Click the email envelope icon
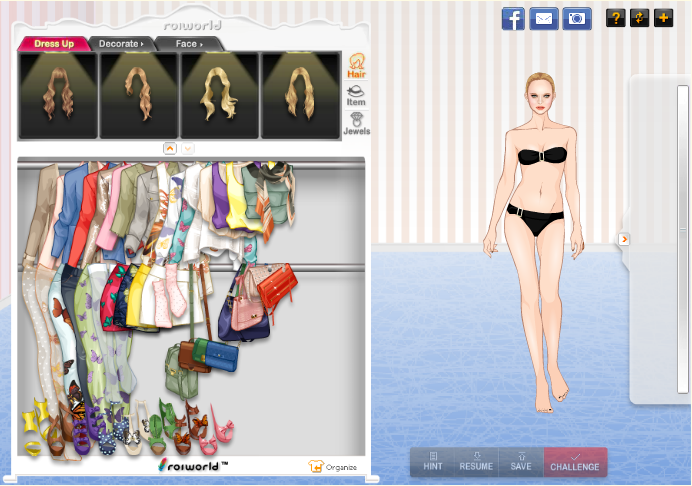692x486 pixels. click(x=544, y=18)
